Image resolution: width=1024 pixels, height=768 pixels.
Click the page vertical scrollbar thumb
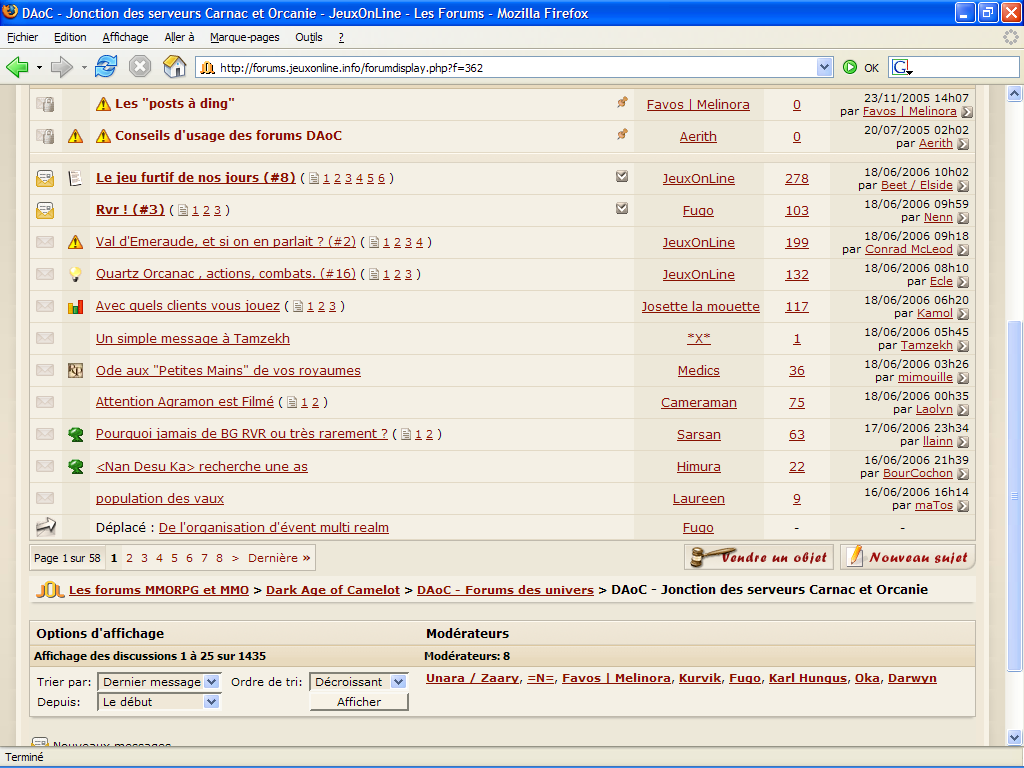pyautogui.click(x=1014, y=496)
